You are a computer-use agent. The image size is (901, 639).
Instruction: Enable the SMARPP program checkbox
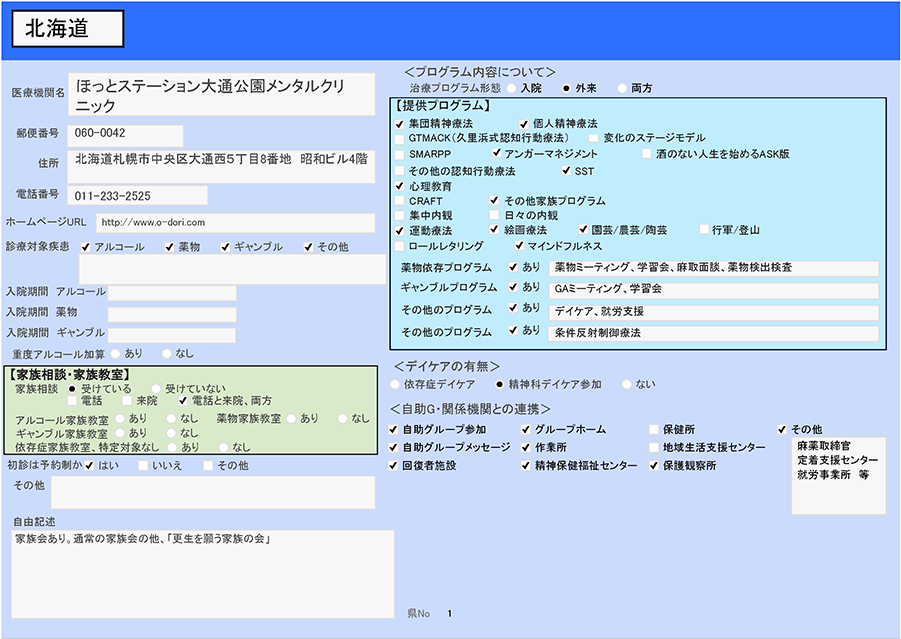(x=400, y=154)
